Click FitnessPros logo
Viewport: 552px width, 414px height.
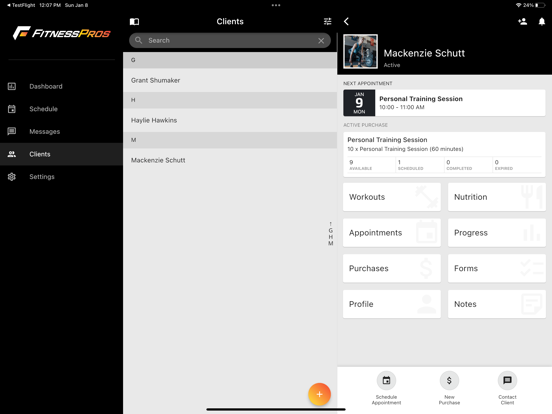(62, 33)
